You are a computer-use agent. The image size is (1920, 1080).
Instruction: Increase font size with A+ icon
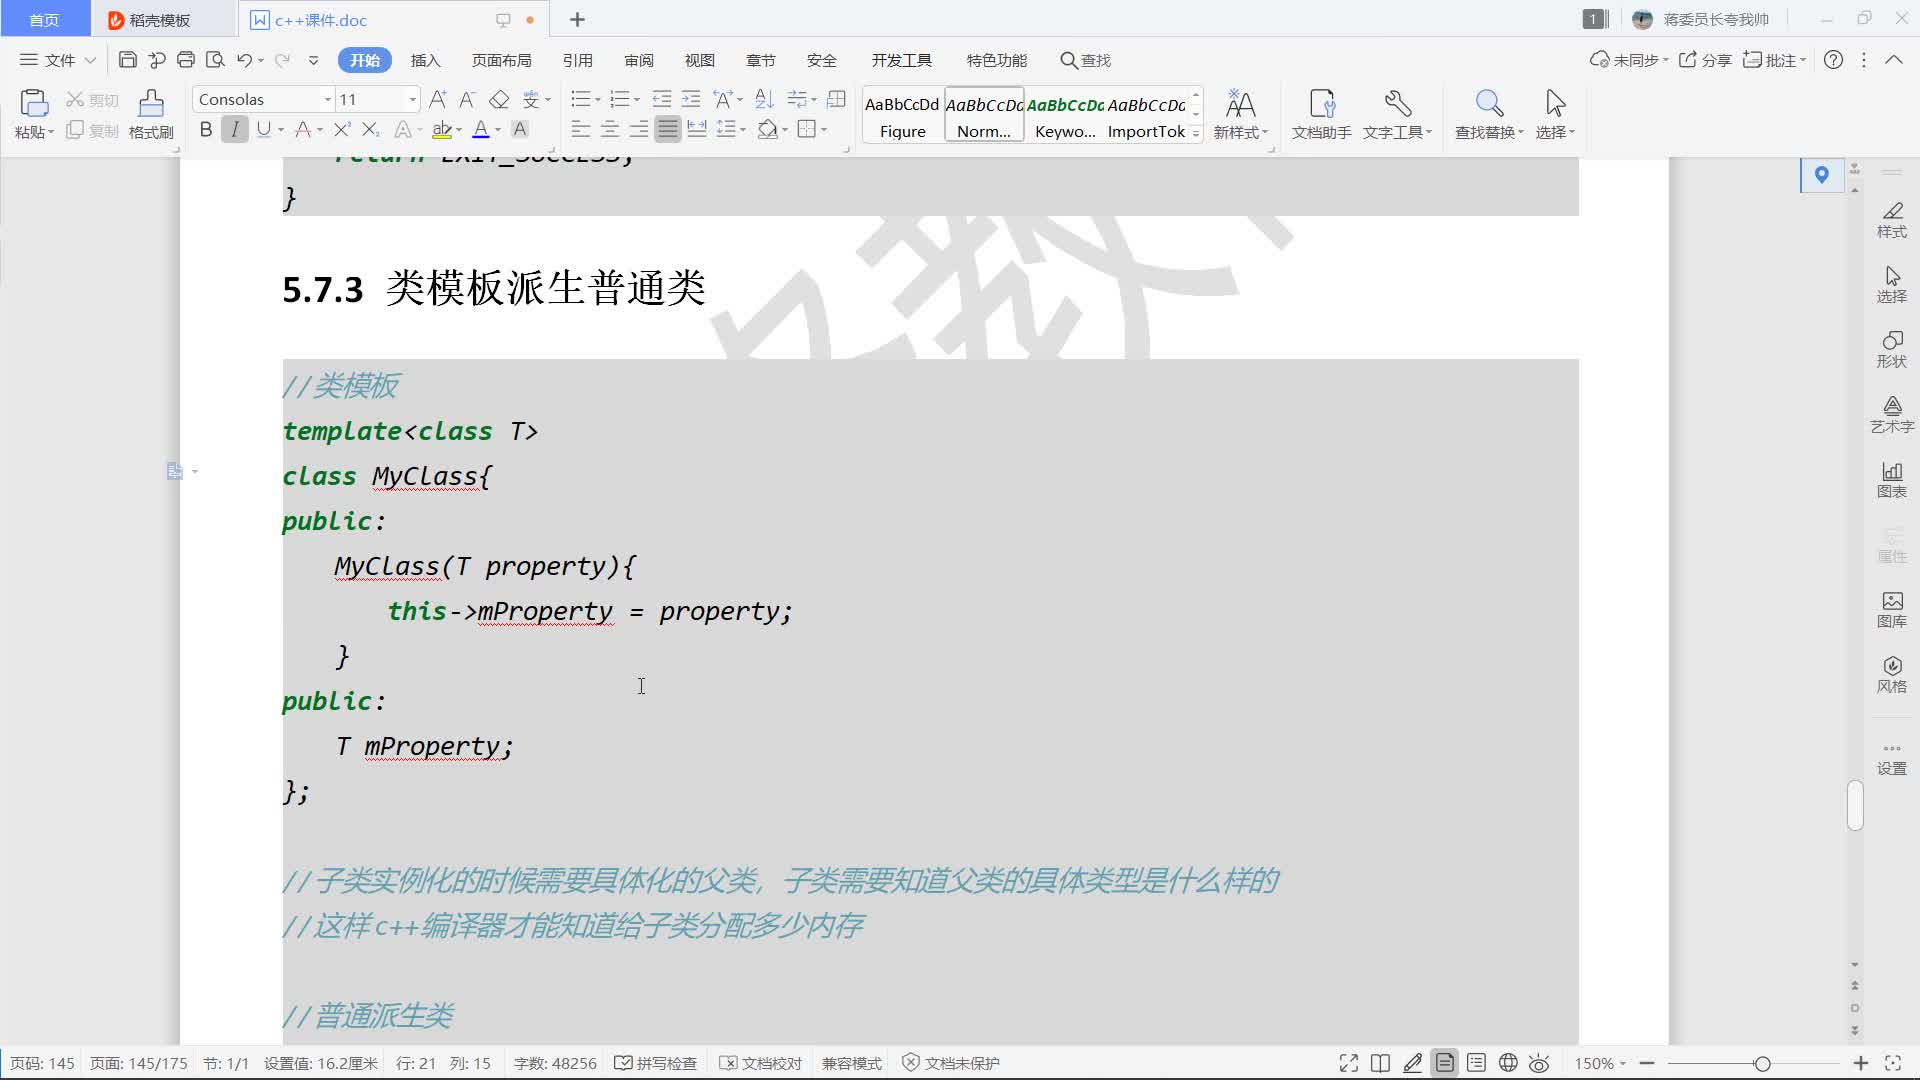click(x=438, y=99)
